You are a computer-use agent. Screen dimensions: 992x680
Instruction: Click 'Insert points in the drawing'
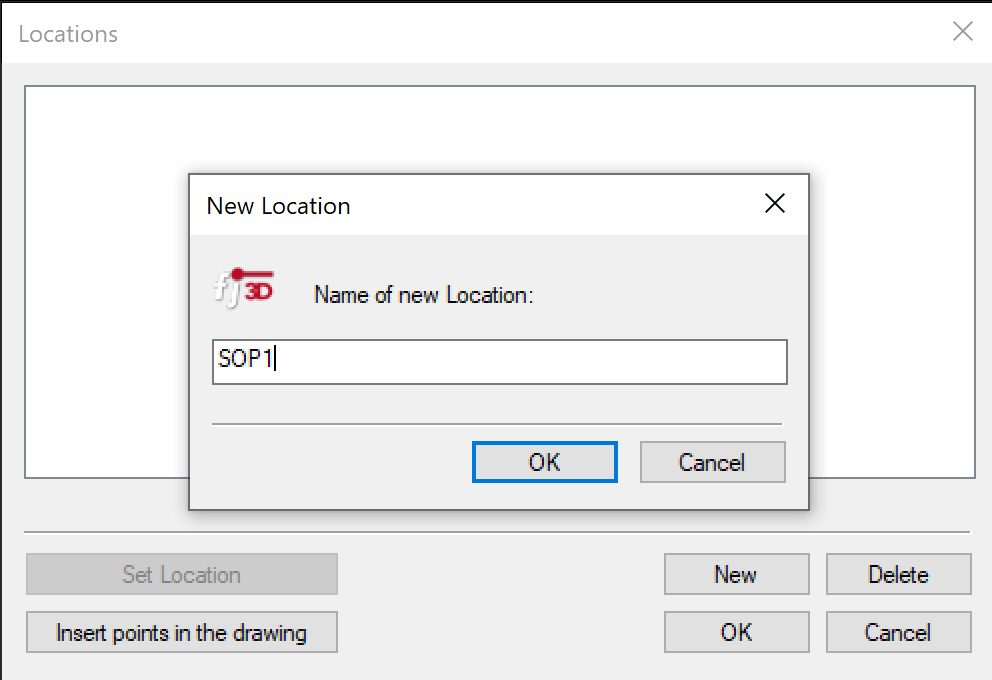tap(181, 632)
